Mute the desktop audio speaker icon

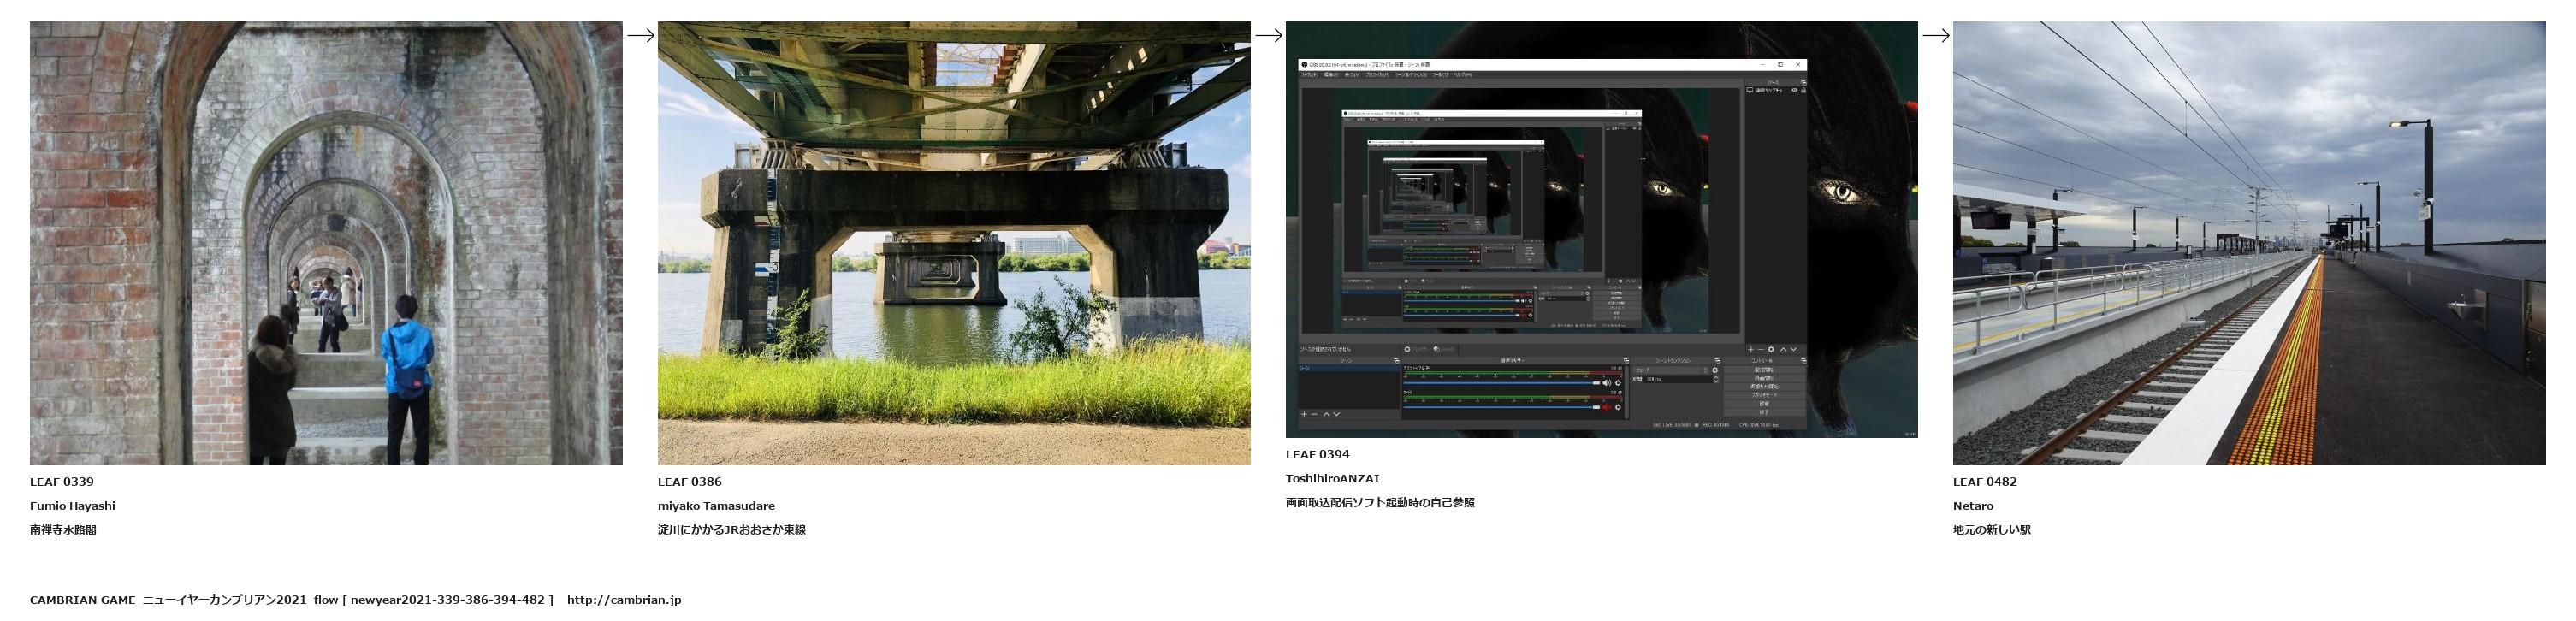click(x=1607, y=383)
